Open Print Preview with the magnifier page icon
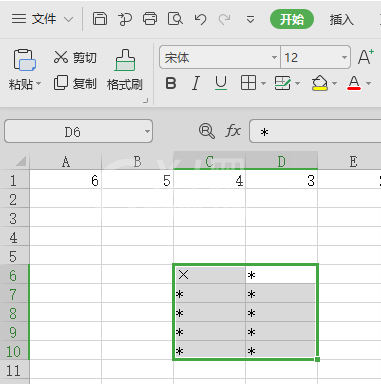The width and height of the screenshot is (381, 384). [175, 19]
